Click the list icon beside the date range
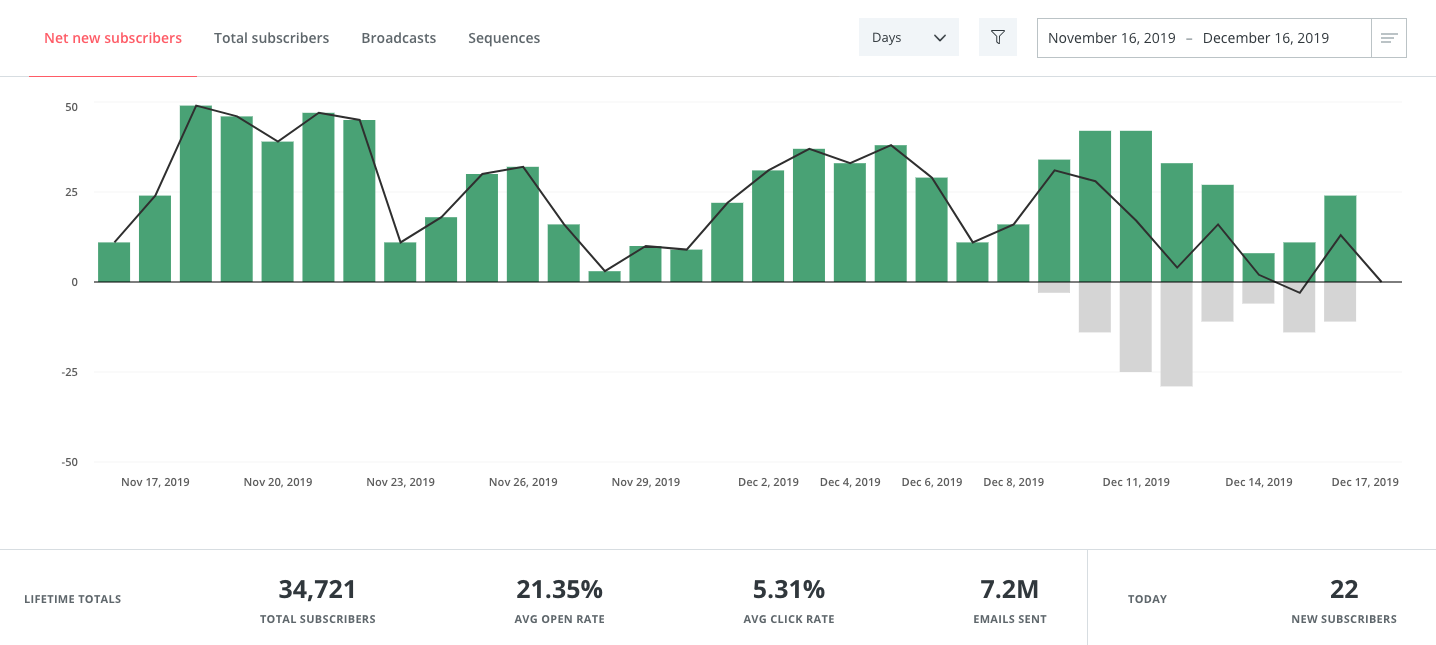1436x645 pixels. (1389, 38)
